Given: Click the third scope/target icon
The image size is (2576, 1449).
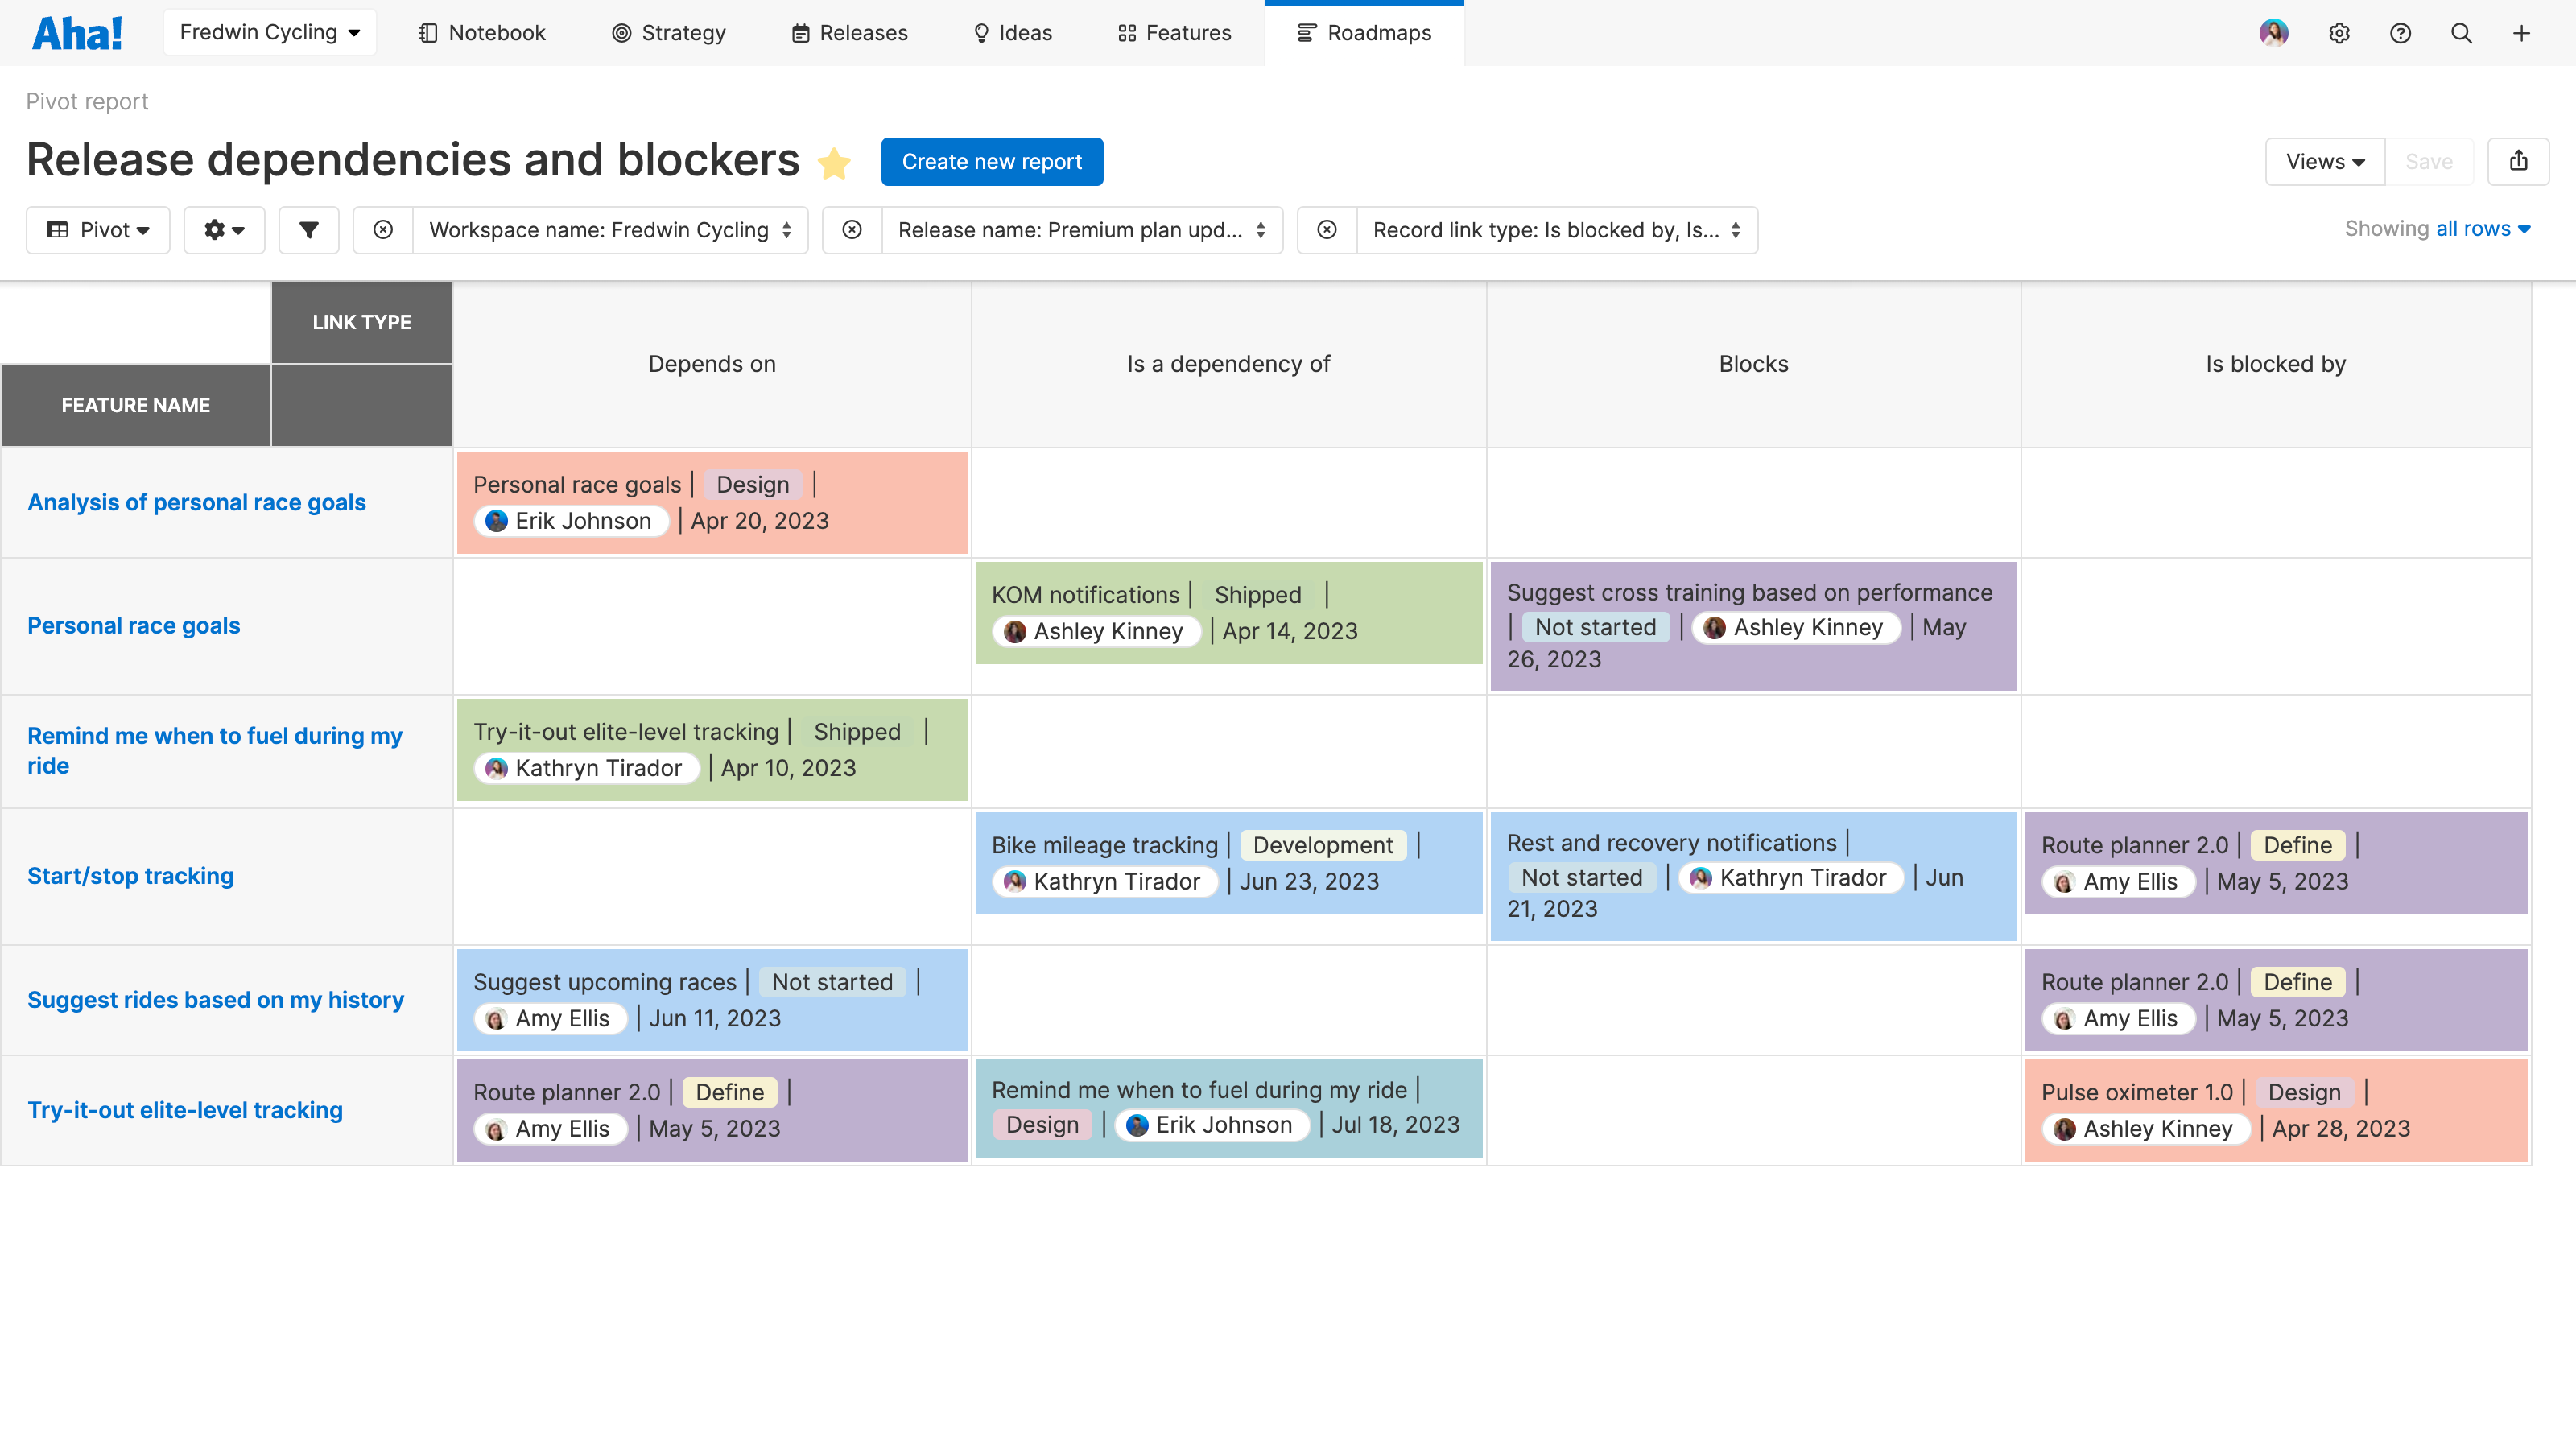Looking at the screenshot, I should [1325, 230].
